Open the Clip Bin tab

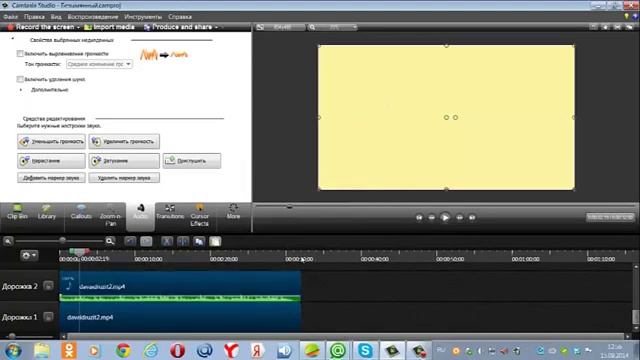click(x=17, y=212)
